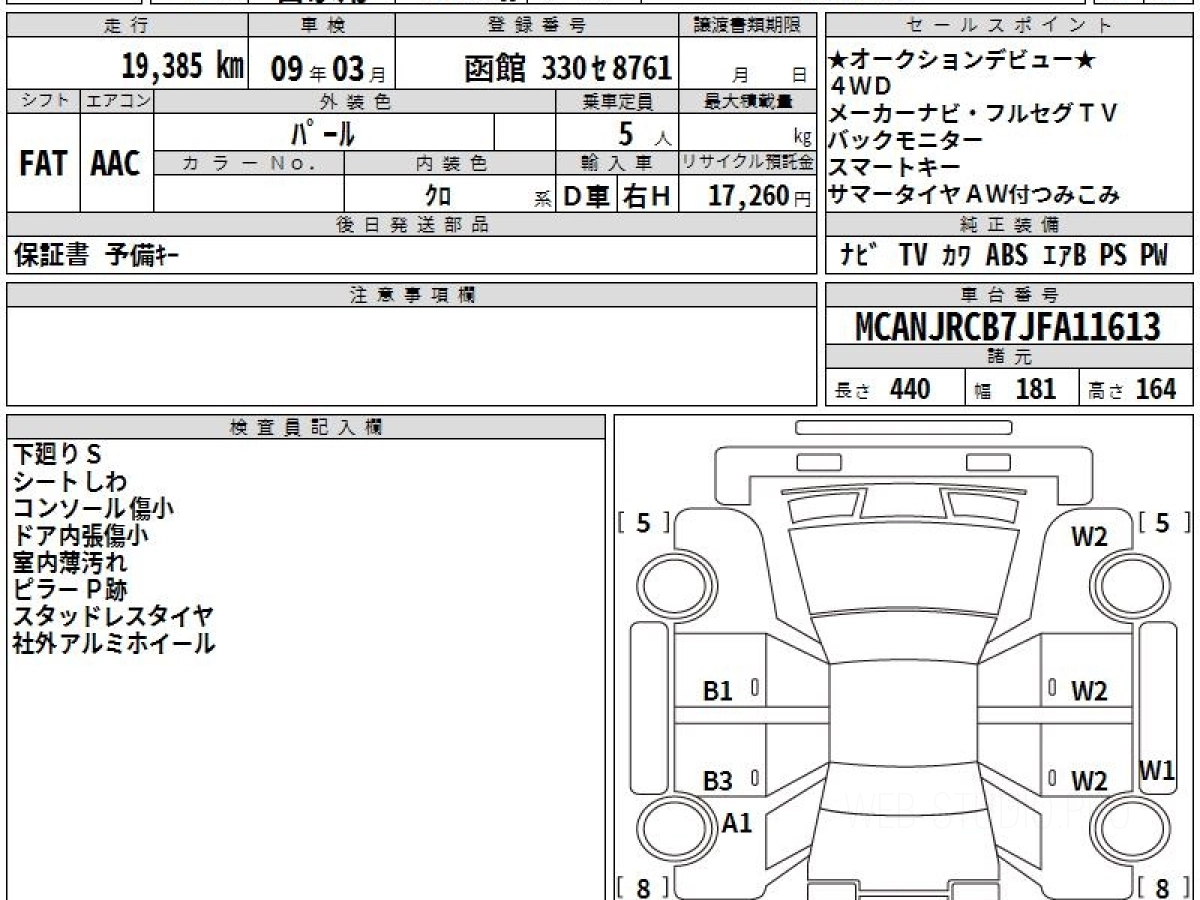Click the W2 mark beside the hood
Screen dimensions: 1200x900
pos(1090,537)
